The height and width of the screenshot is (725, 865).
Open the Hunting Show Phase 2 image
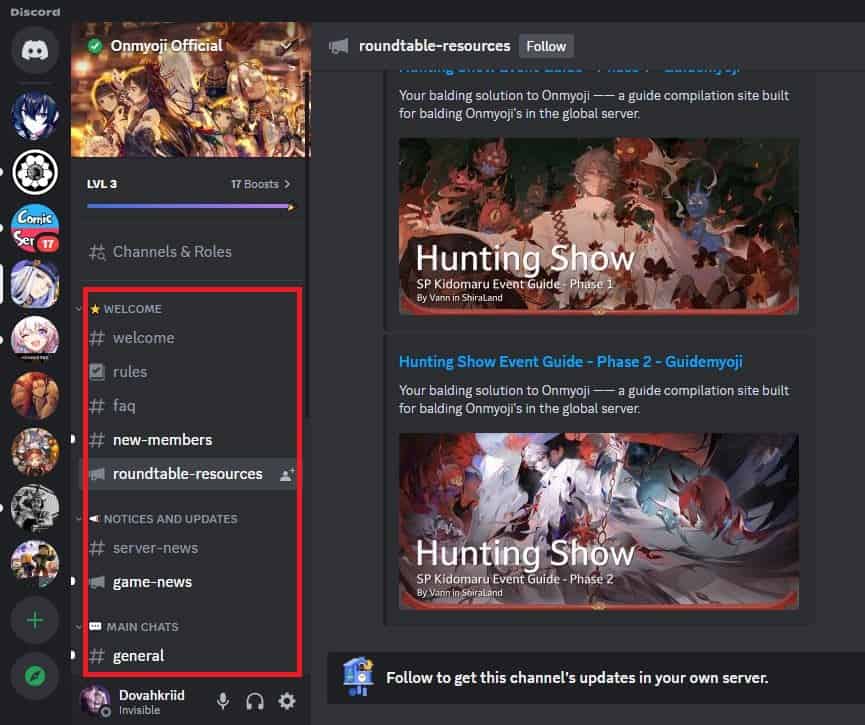(599, 521)
